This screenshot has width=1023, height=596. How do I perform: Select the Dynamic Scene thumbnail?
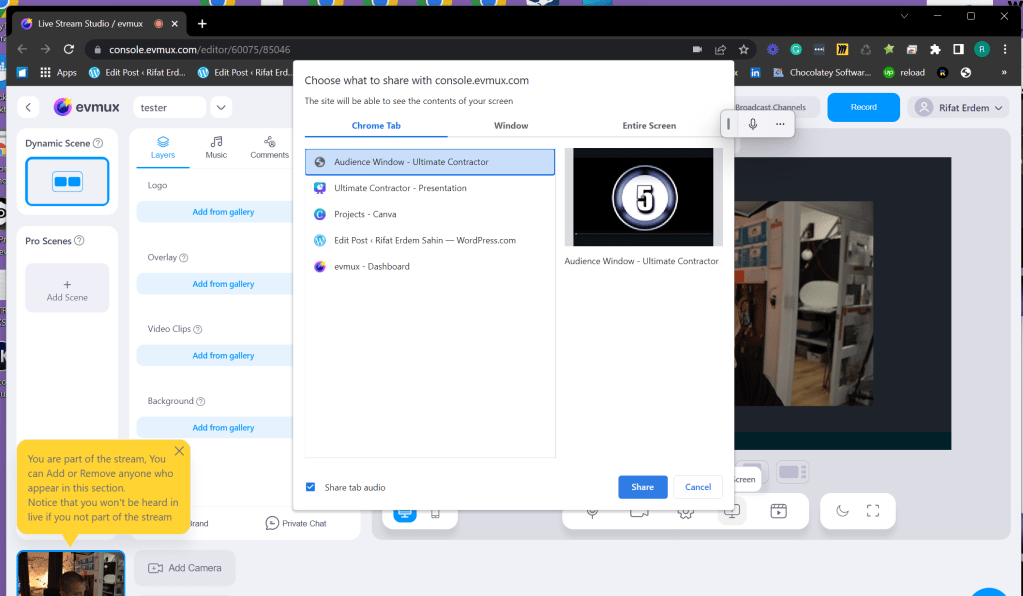[67, 181]
